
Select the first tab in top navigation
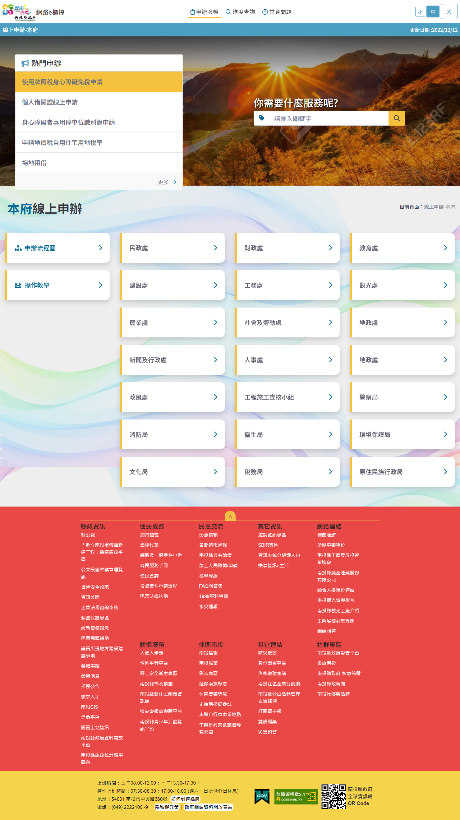click(204, 12)
